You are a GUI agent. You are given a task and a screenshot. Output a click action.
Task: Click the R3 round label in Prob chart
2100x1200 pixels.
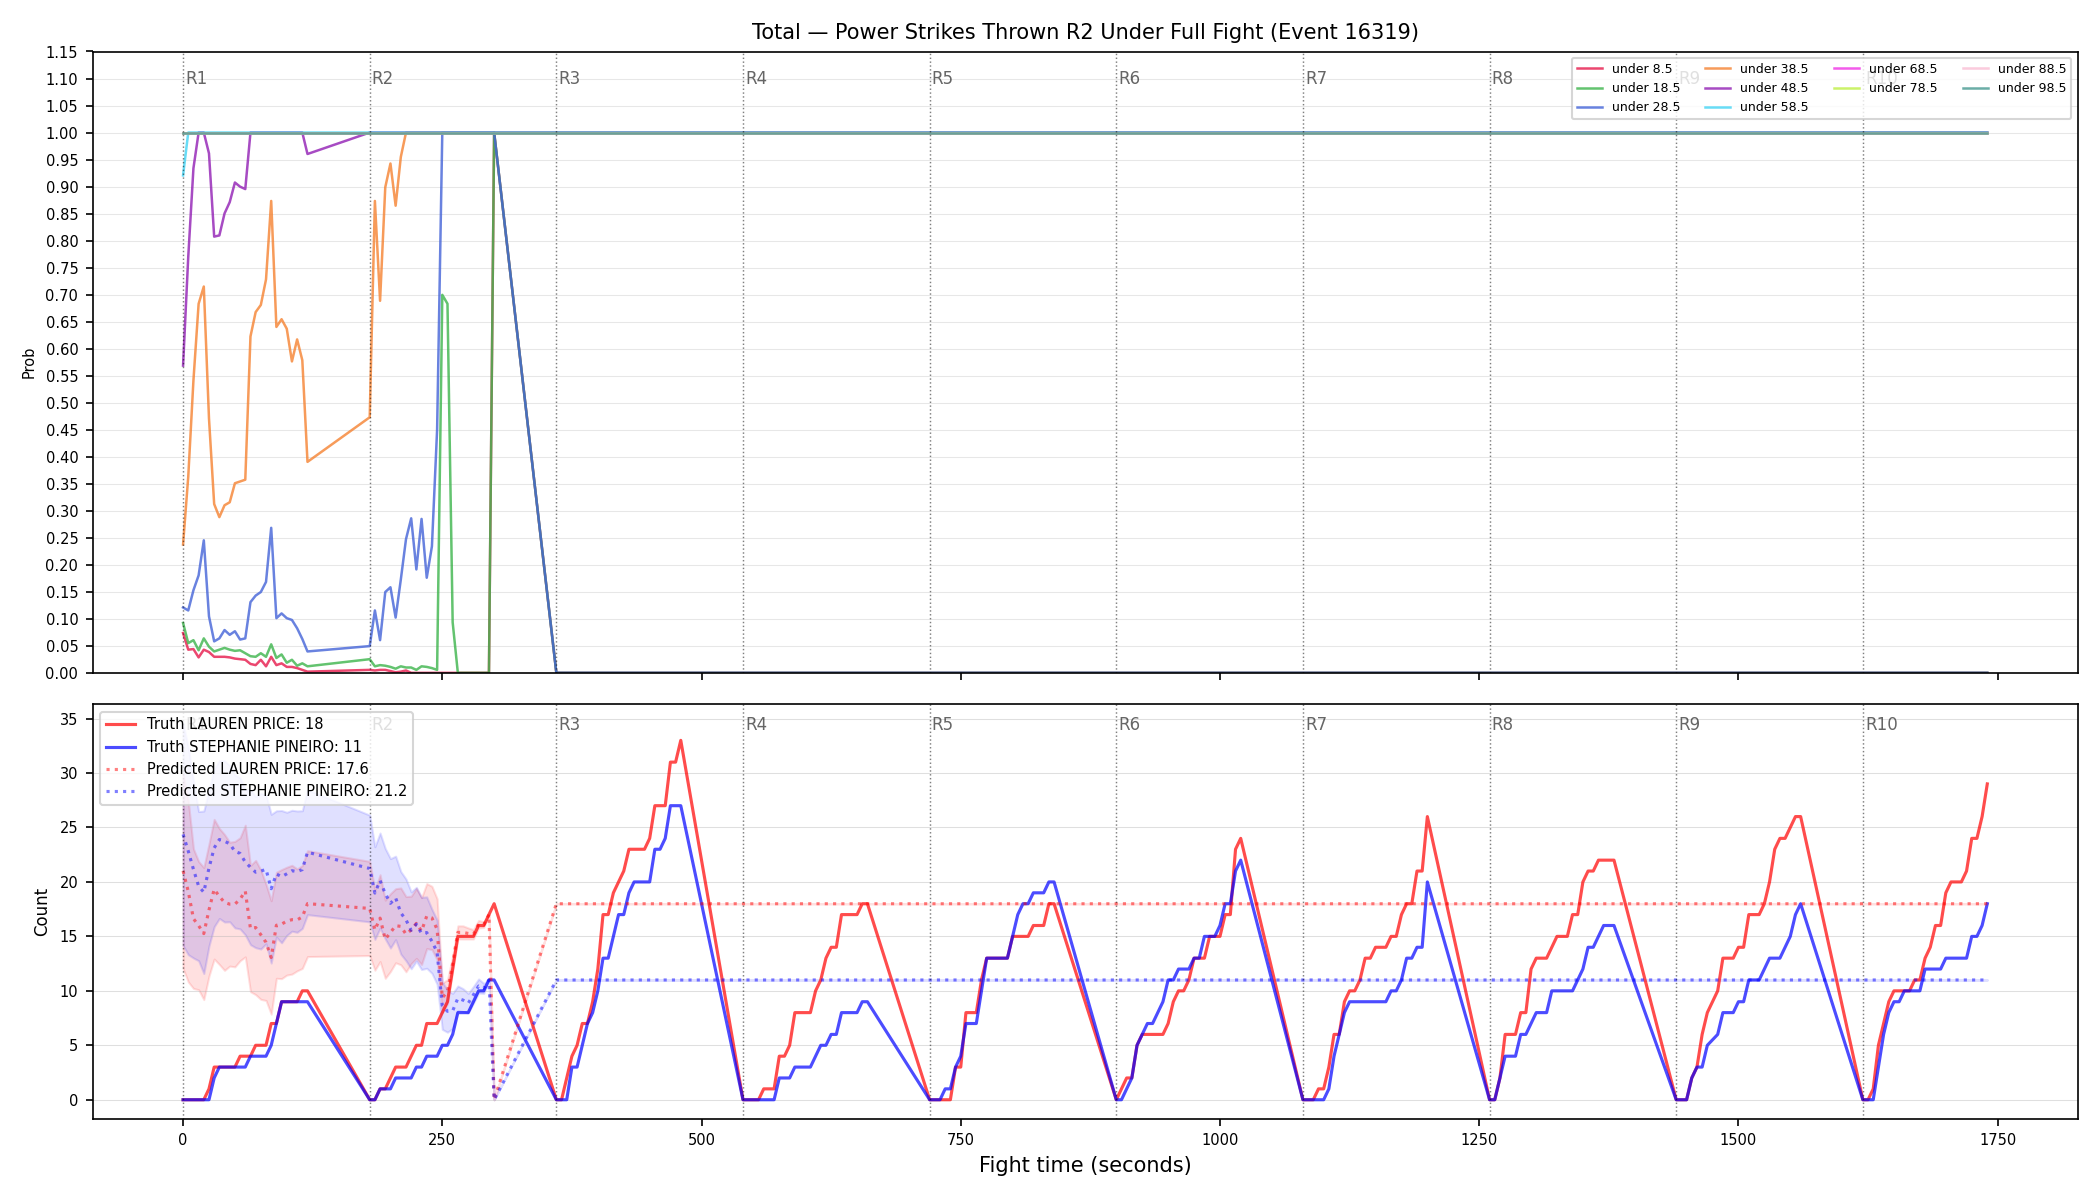coord(569,78)
